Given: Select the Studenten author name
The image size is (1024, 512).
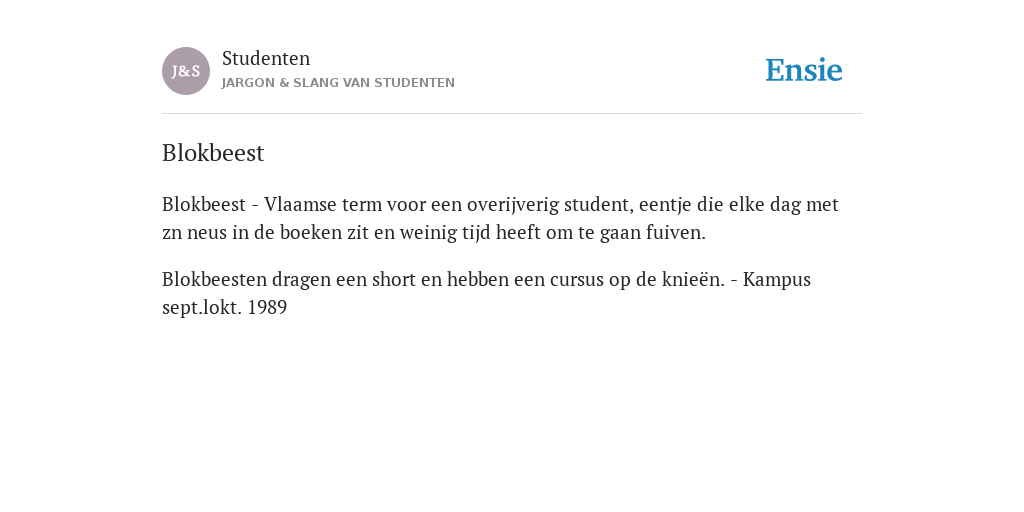Looking at the screenshot, I should click(x=266, y=58).
